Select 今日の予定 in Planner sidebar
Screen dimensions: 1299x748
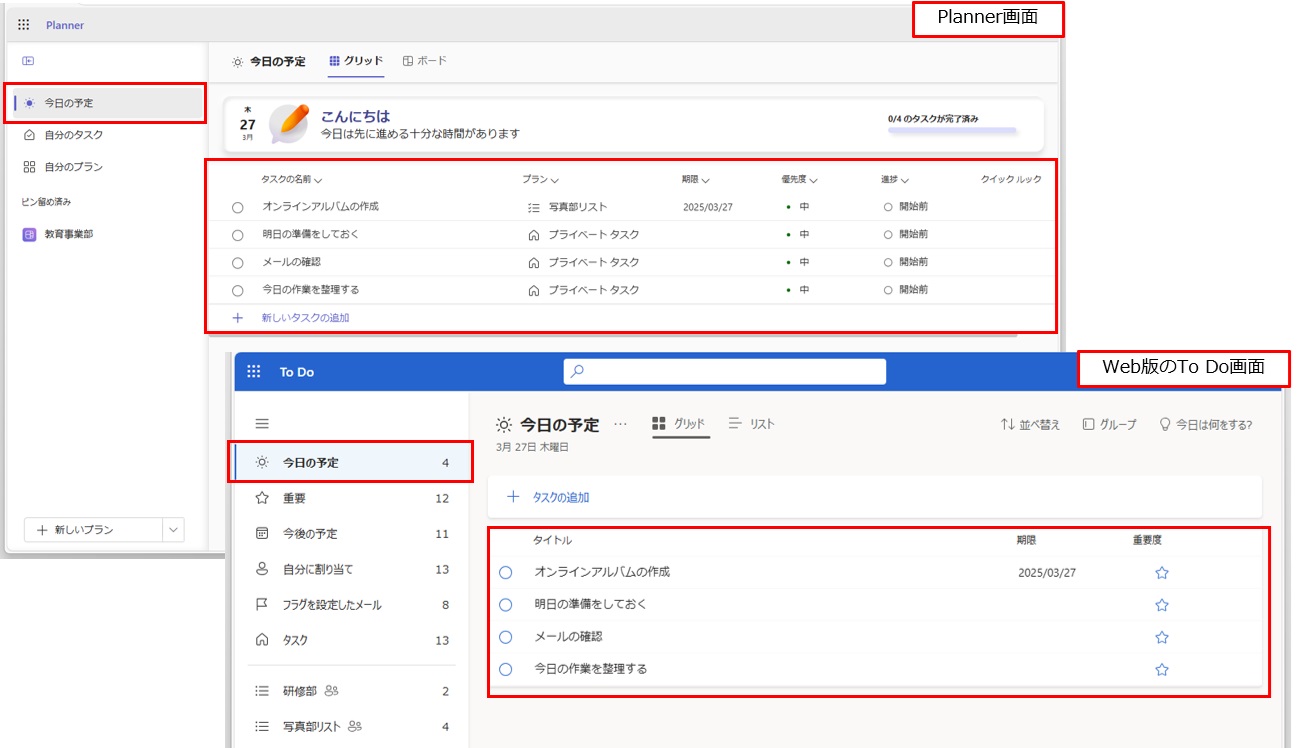coord(105,103)
